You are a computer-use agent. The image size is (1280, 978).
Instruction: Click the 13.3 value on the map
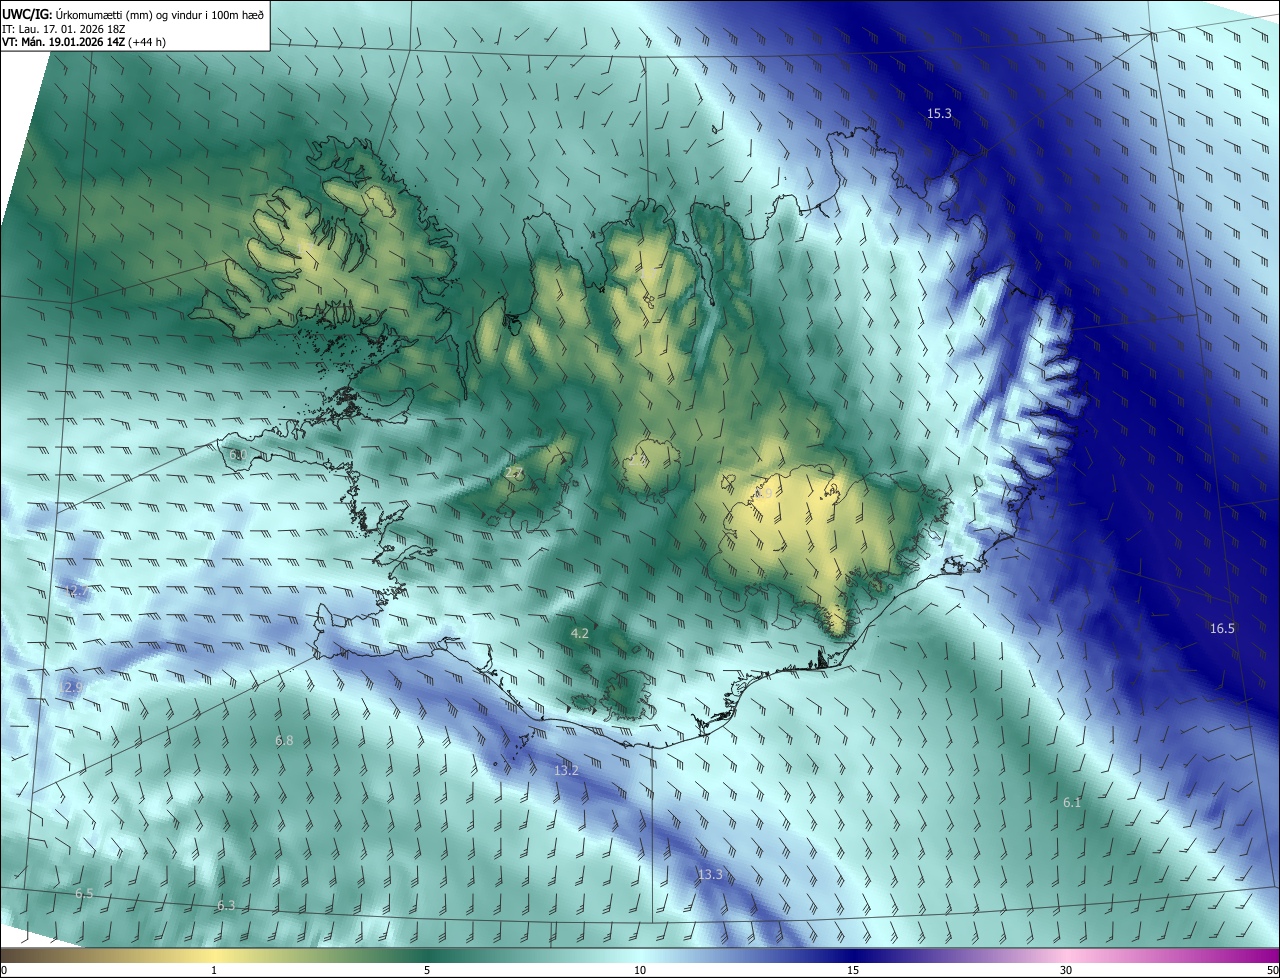[710, 874]
